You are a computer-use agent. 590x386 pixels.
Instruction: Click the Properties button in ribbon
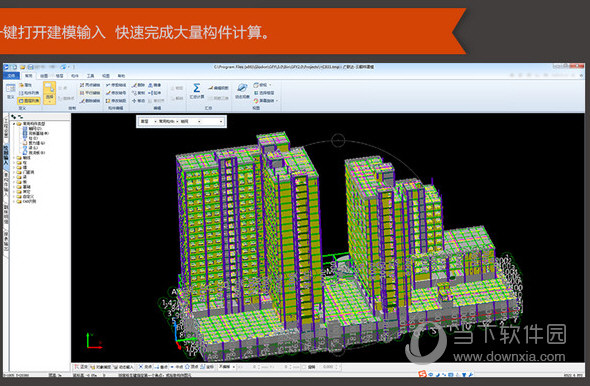click(x=26, y=85)
